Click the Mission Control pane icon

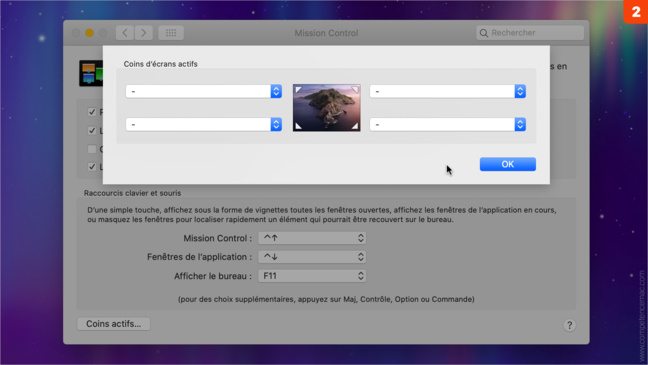coord(91,73)
